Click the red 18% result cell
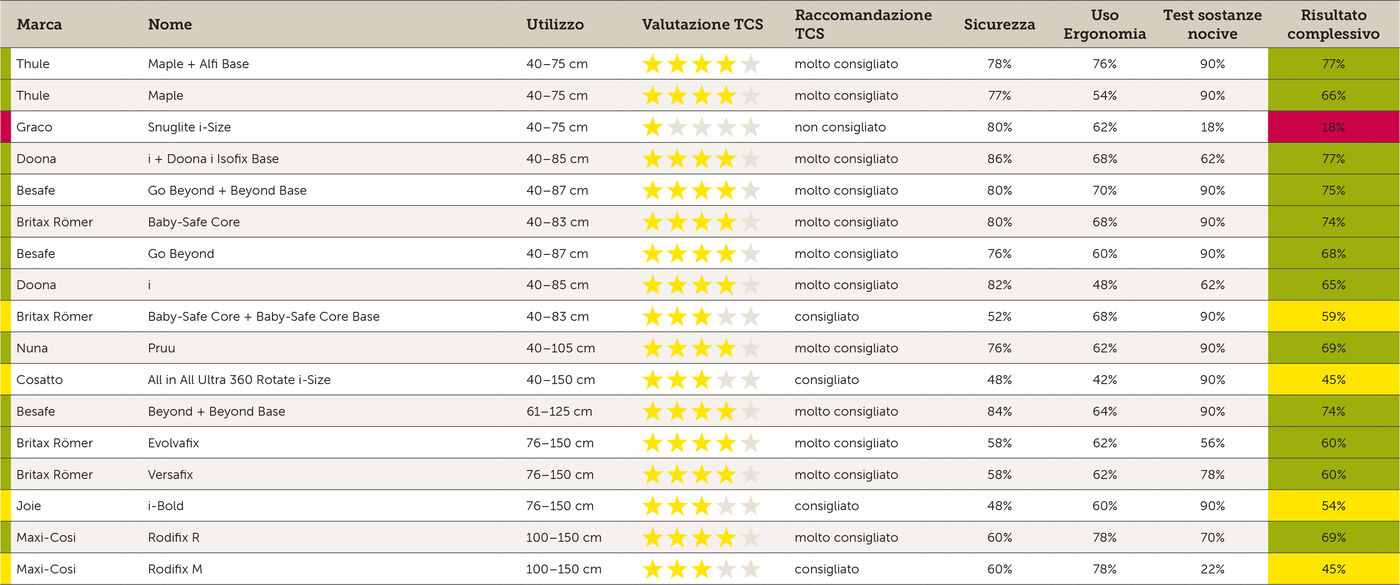Image resolution: width=1400 pixels, height=585 pixels. click(x=1333, y=127)
